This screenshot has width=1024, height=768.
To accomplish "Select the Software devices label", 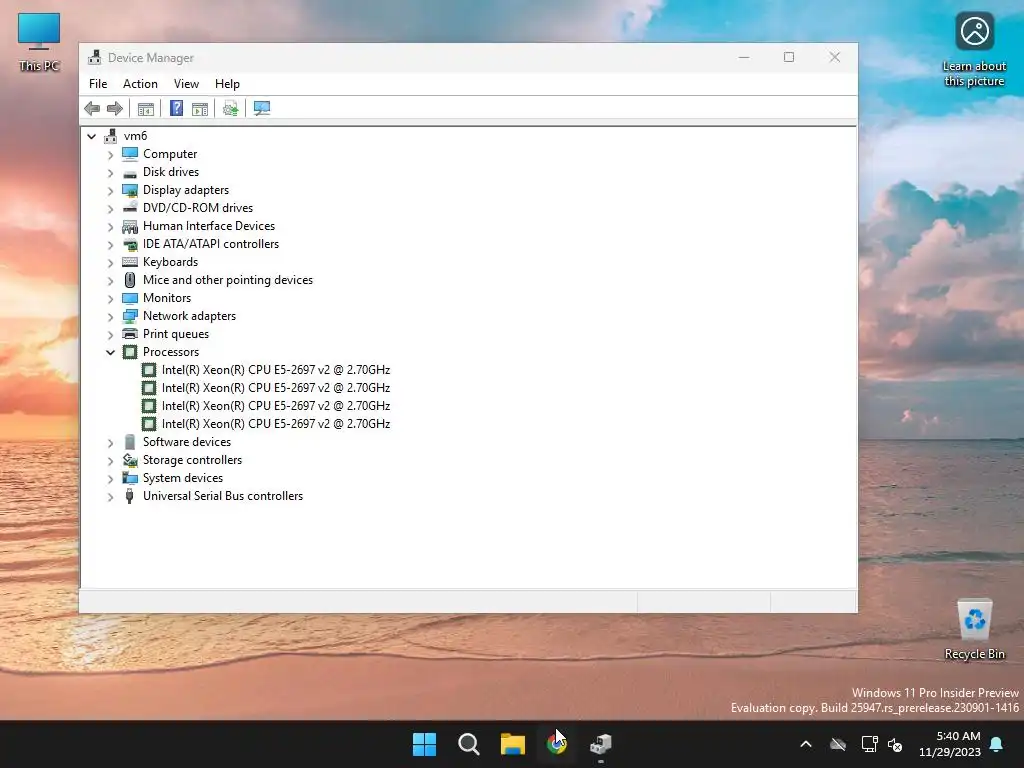I will tap(187, 442).
